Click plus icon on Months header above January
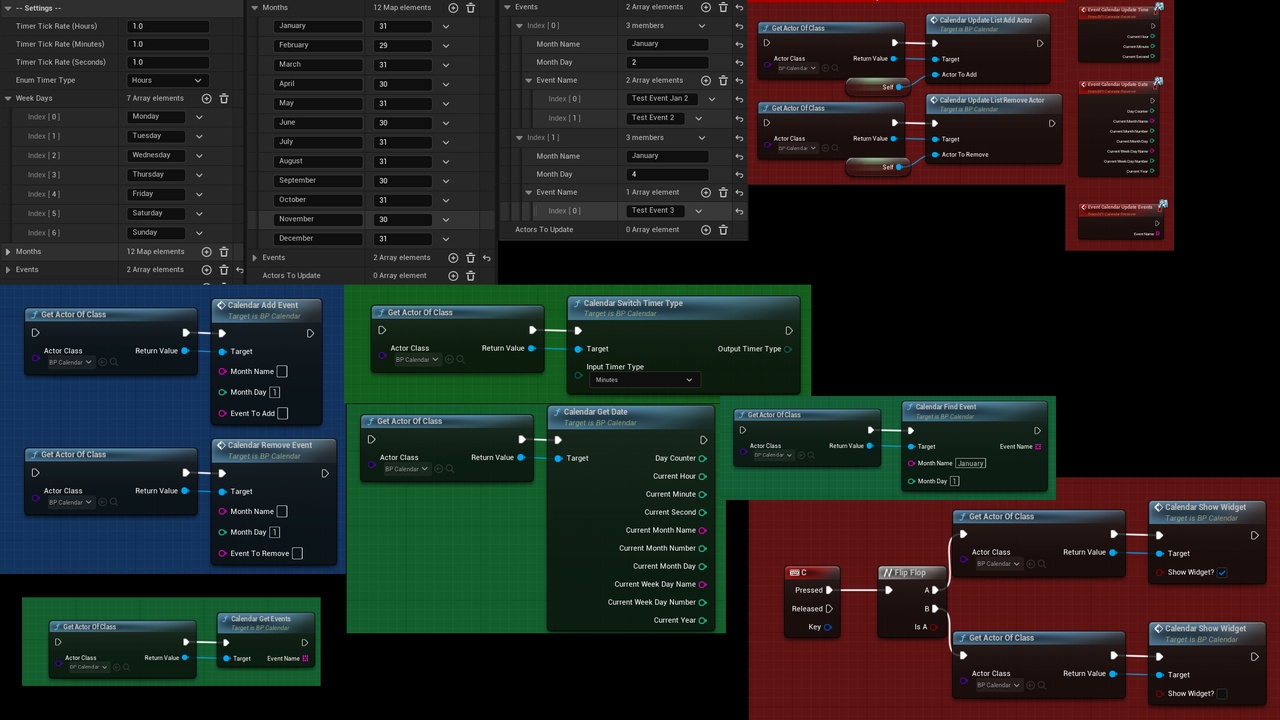The width and height of the screenshot is (1280, 720). 454,7
